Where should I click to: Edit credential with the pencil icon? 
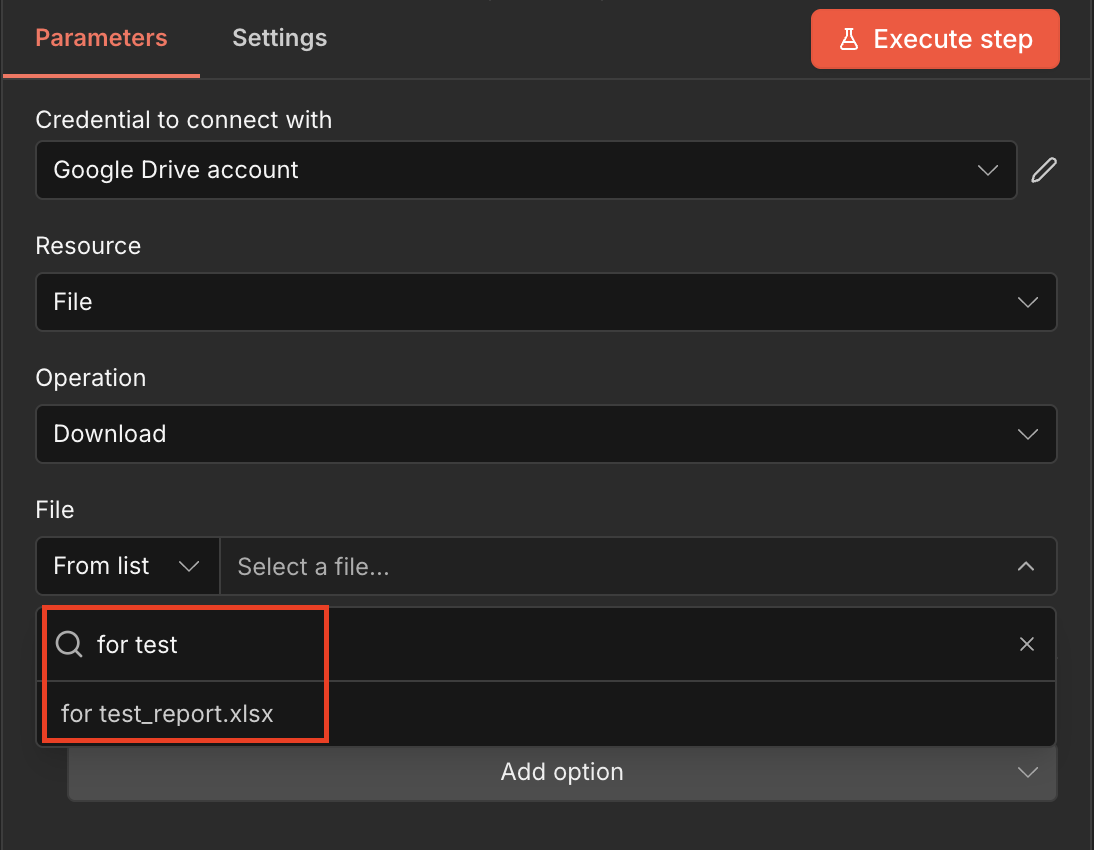1044,170
